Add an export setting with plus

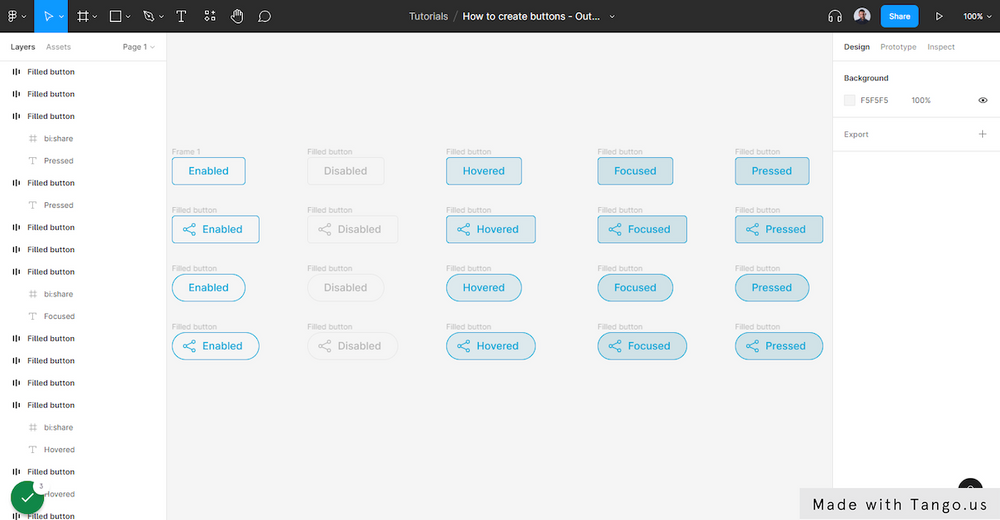982,134
